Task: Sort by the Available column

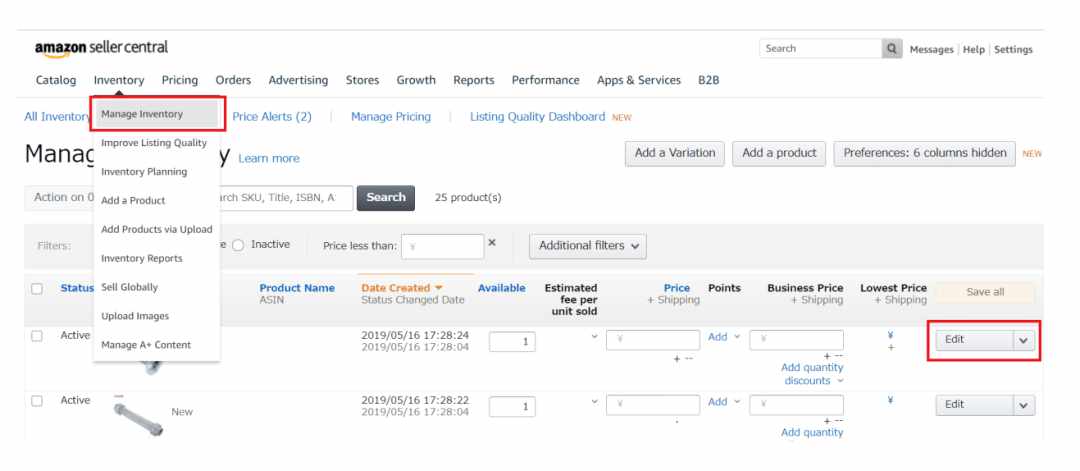Action: click(x=501, y=288)
